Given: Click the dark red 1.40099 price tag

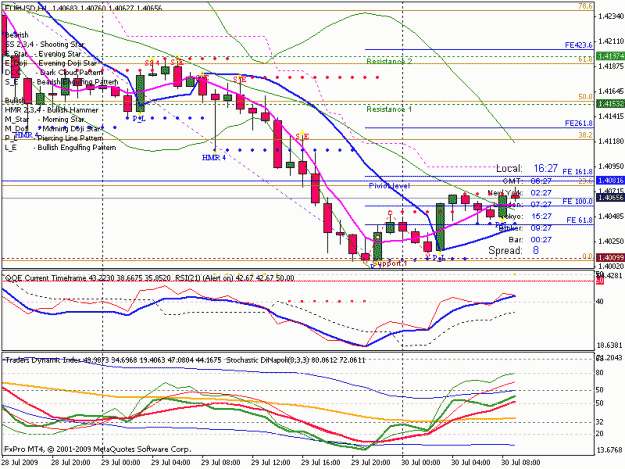Looking at the screenshot, I should tap(610, 257).
